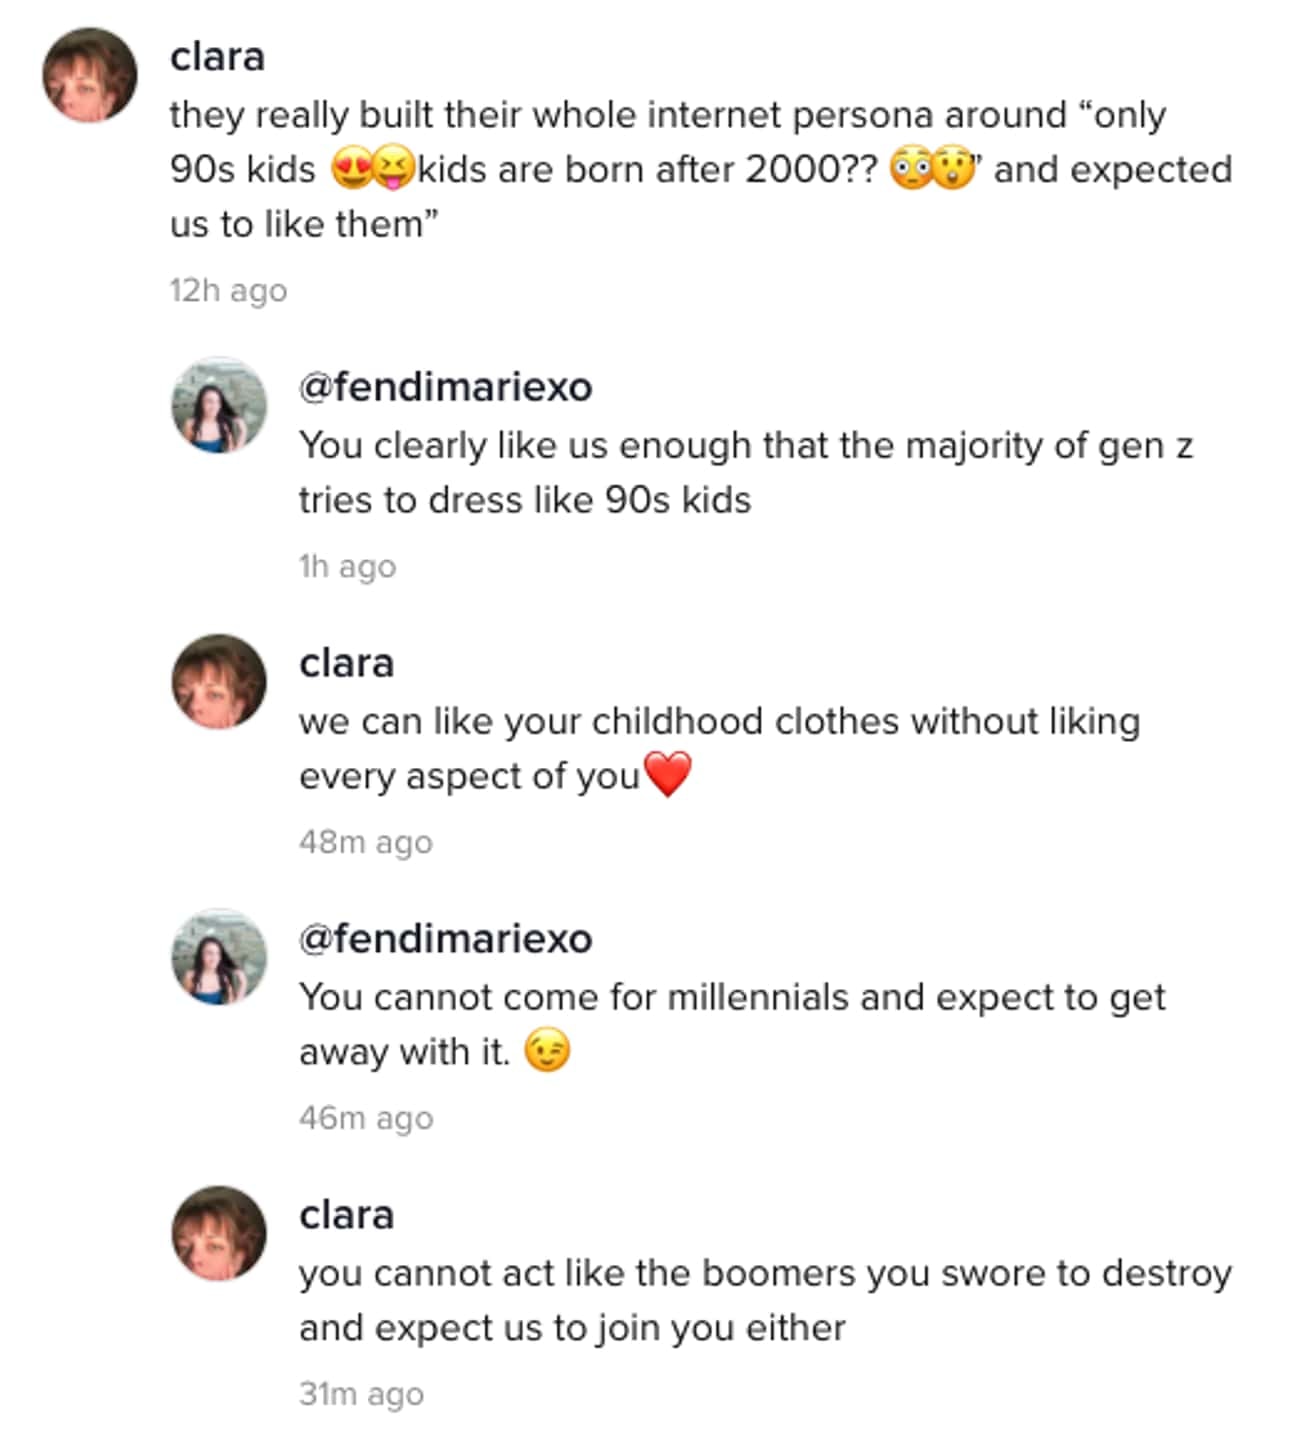Select the clara username on the top comment
Viewport: 1300px width, 1447px height.
pyautogui.click(x=217, y=57)
